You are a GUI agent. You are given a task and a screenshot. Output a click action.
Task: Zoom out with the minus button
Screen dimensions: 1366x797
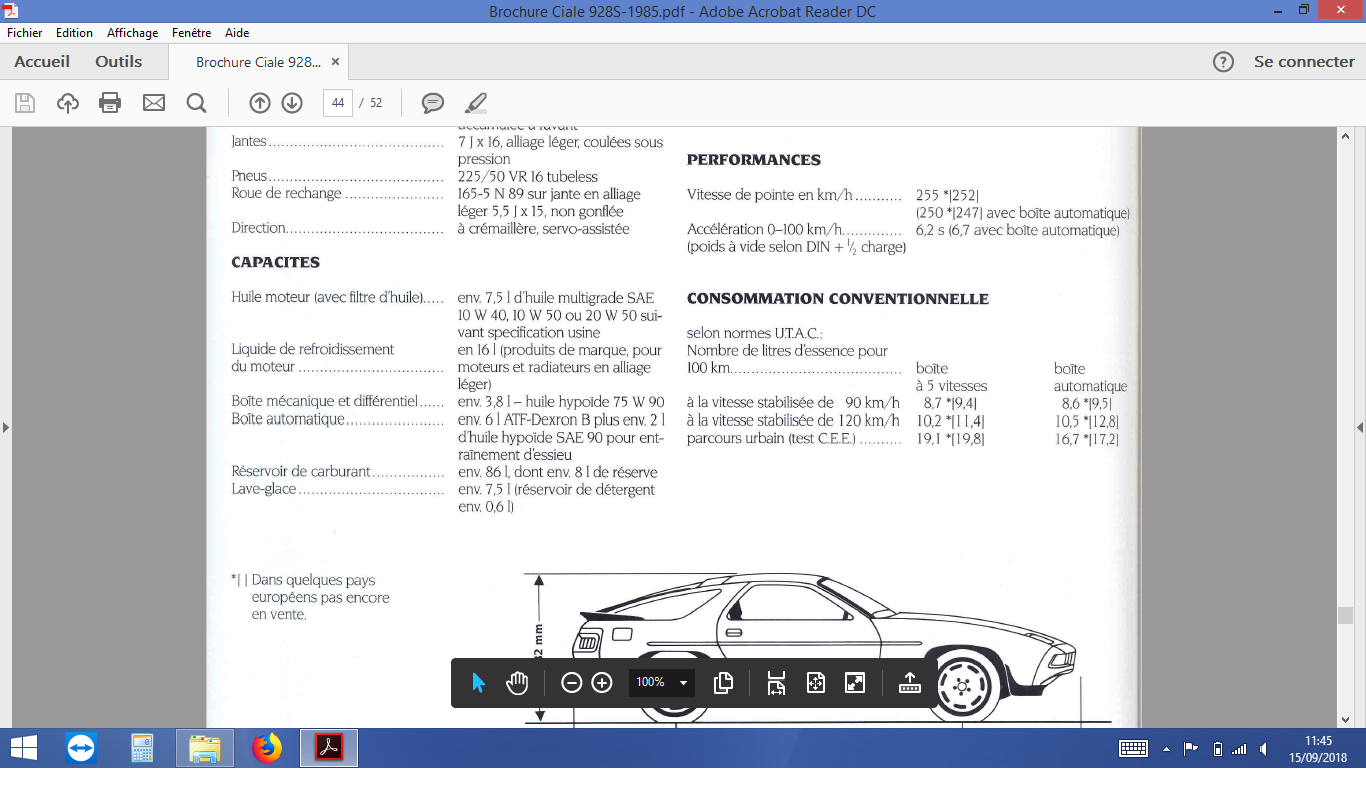pyautogui.click(x=571, y=682)
